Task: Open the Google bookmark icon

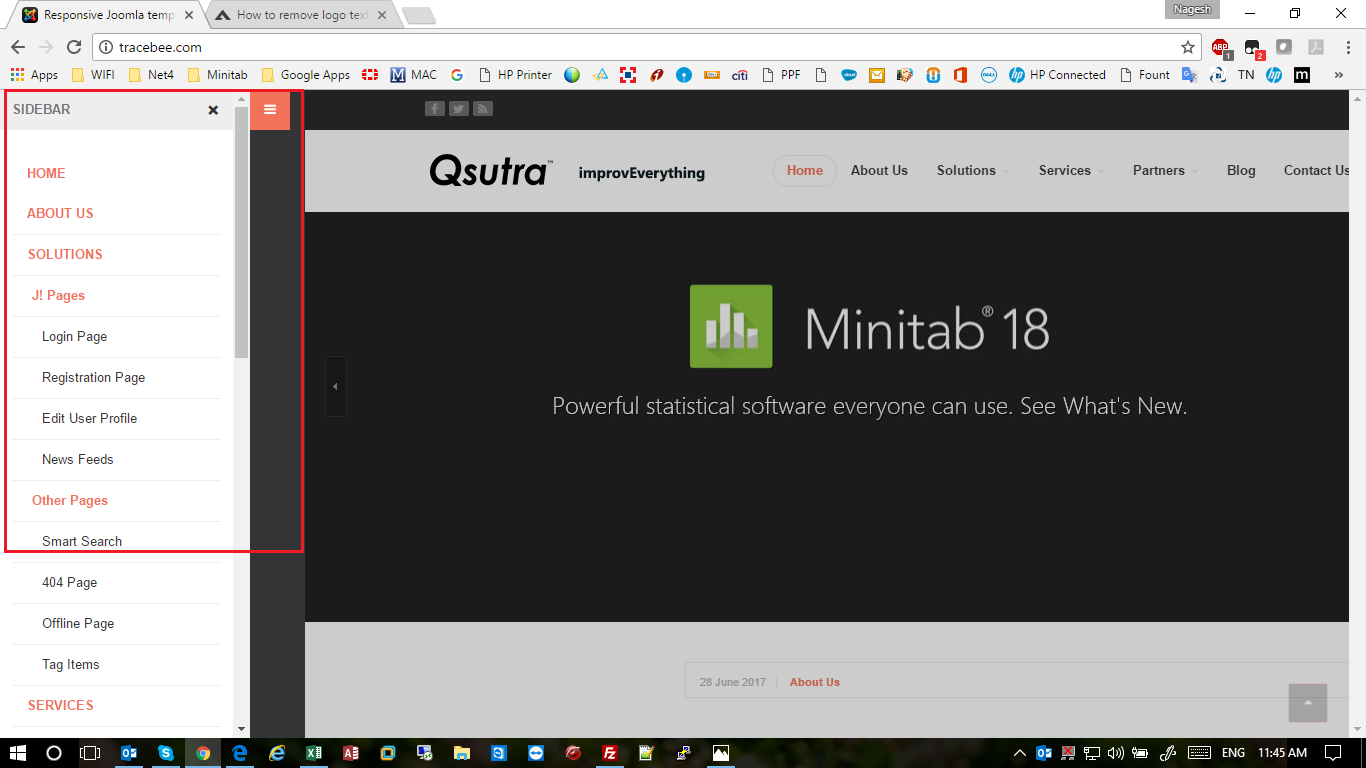Action: (x=457, y=75)
